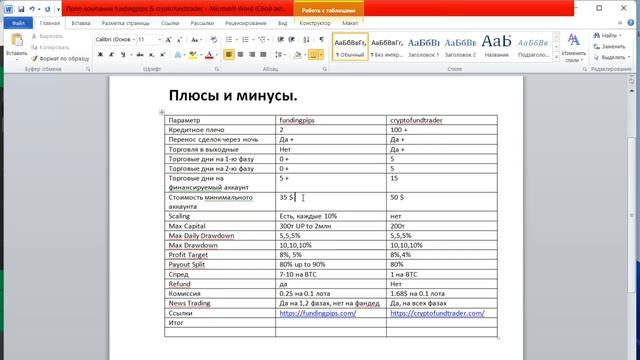
Task: Click the Word application icon in title bar
Action: click(x=8, y=9)
